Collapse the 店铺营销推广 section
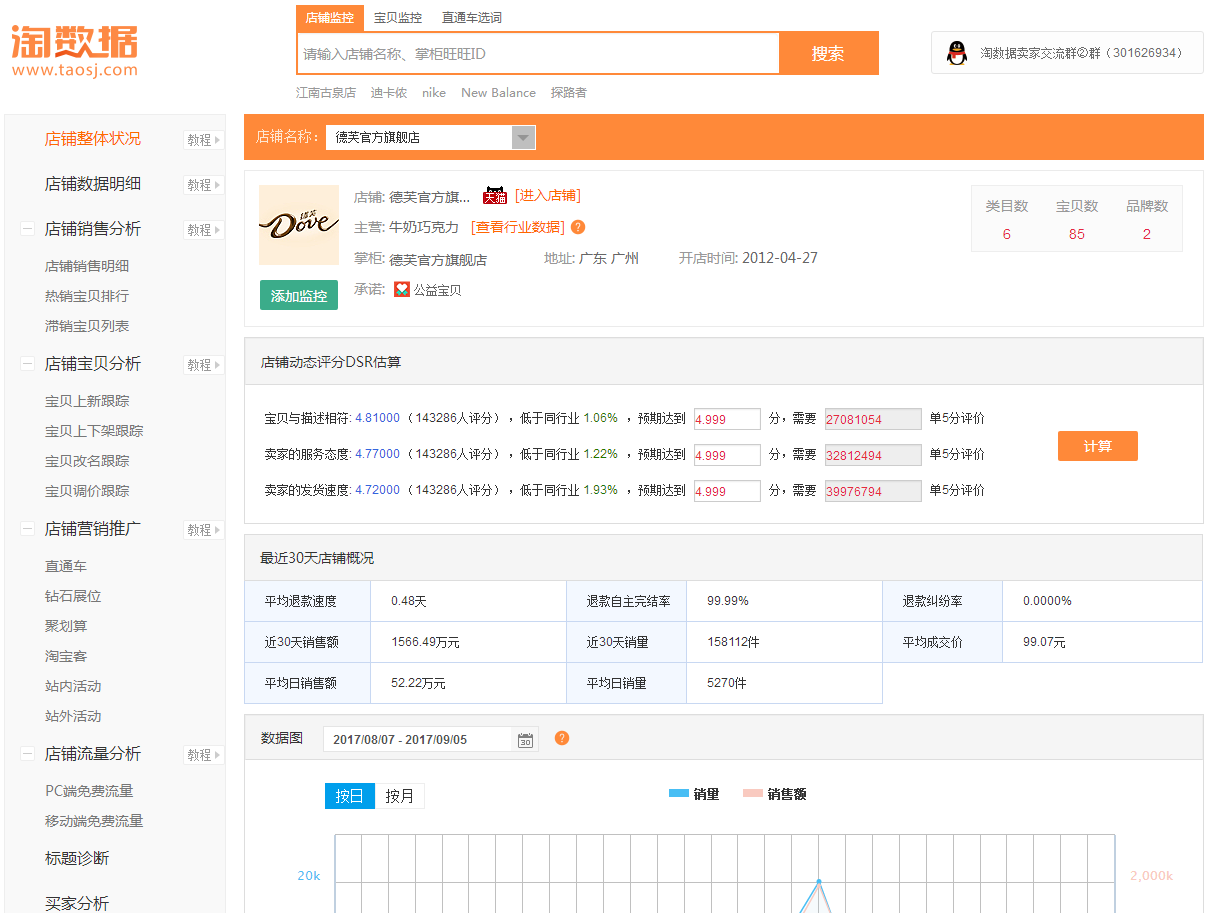This screenshot has height=913, width=1212. click(x=27, y=529)
